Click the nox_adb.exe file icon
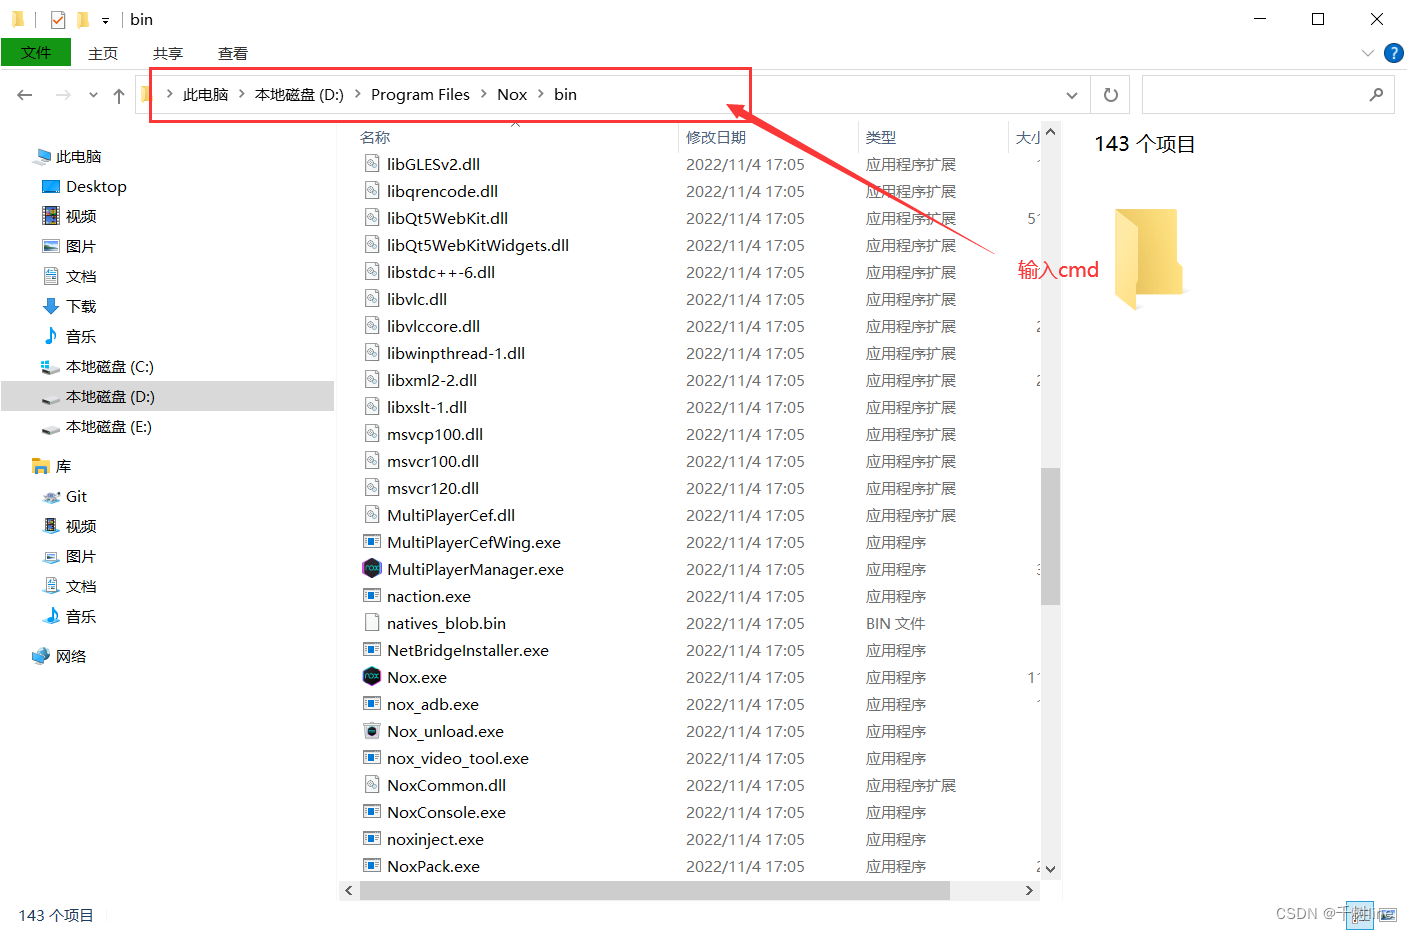The height and width of the screenshot is (931, 1408). point(372,704)
